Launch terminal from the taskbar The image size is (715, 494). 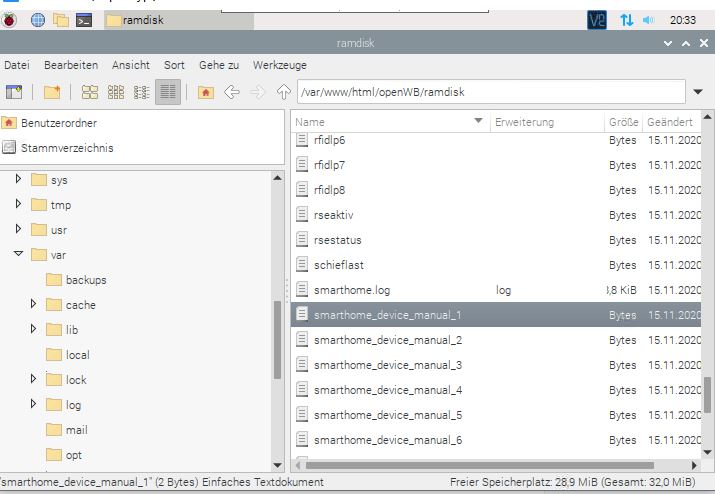coord(84,20)
